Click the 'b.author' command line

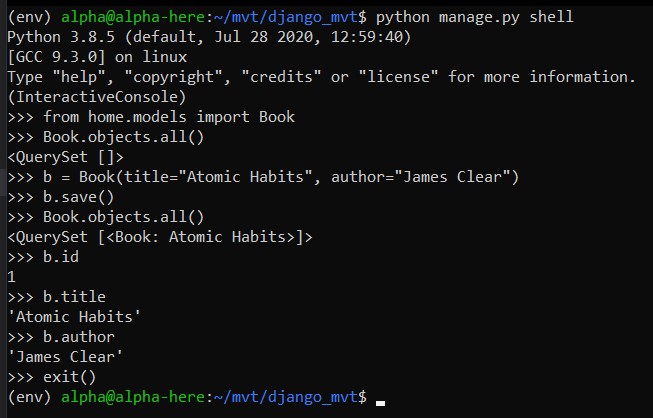tap(80, 337)
